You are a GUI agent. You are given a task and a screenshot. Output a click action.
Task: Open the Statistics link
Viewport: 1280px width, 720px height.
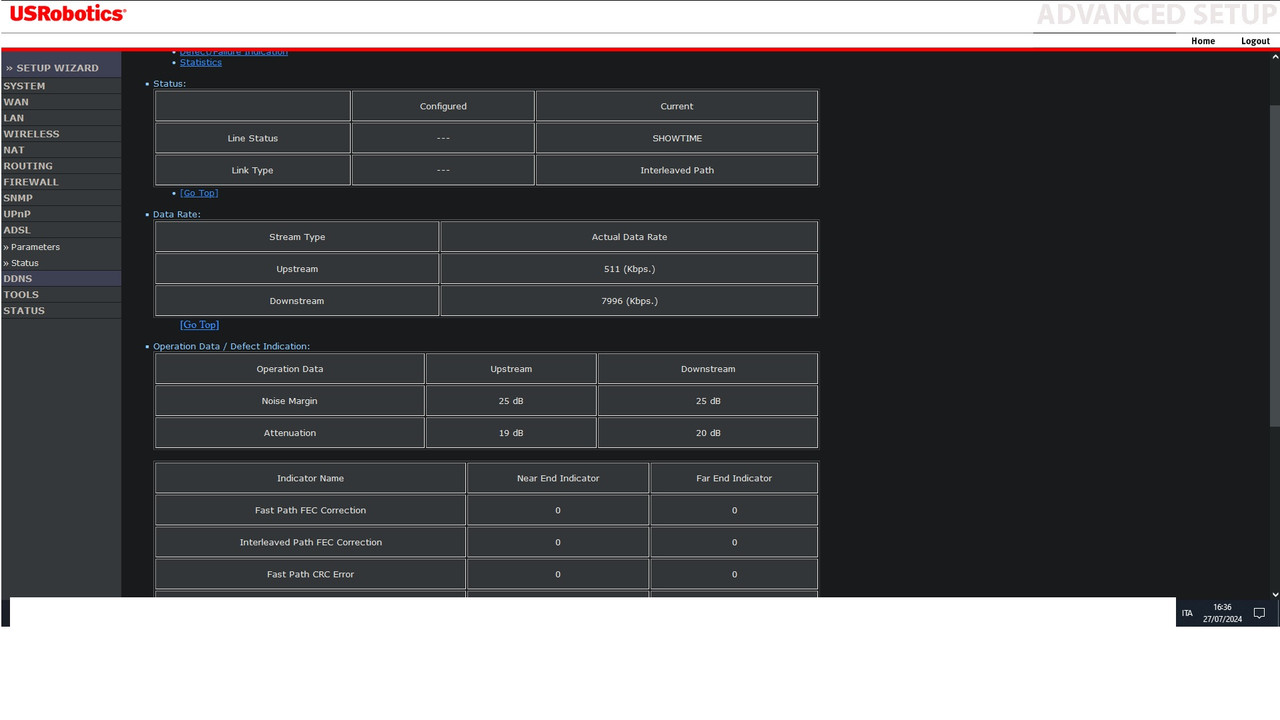[x=201, y=62]
